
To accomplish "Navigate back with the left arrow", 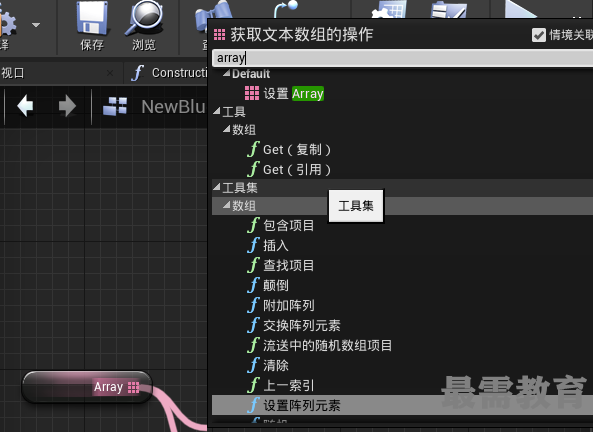I will (x=25, y=106).
